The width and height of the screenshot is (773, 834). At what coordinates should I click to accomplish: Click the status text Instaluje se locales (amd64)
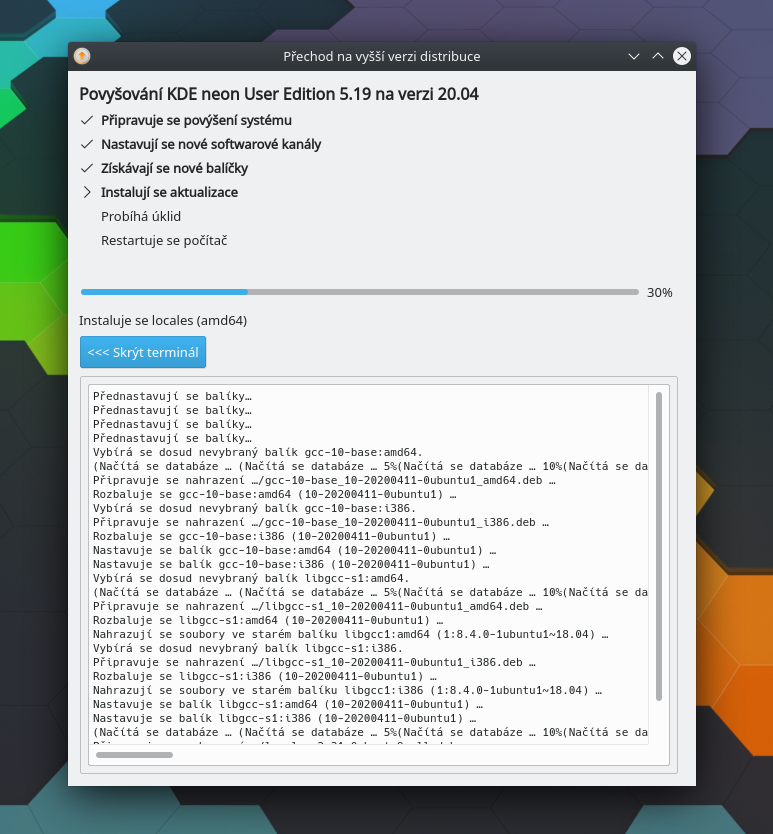click(163, 321)
